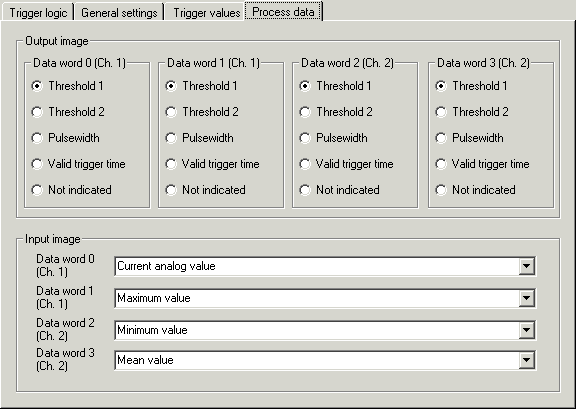
Task: Select the Process data tab
Action: point(283,12)
